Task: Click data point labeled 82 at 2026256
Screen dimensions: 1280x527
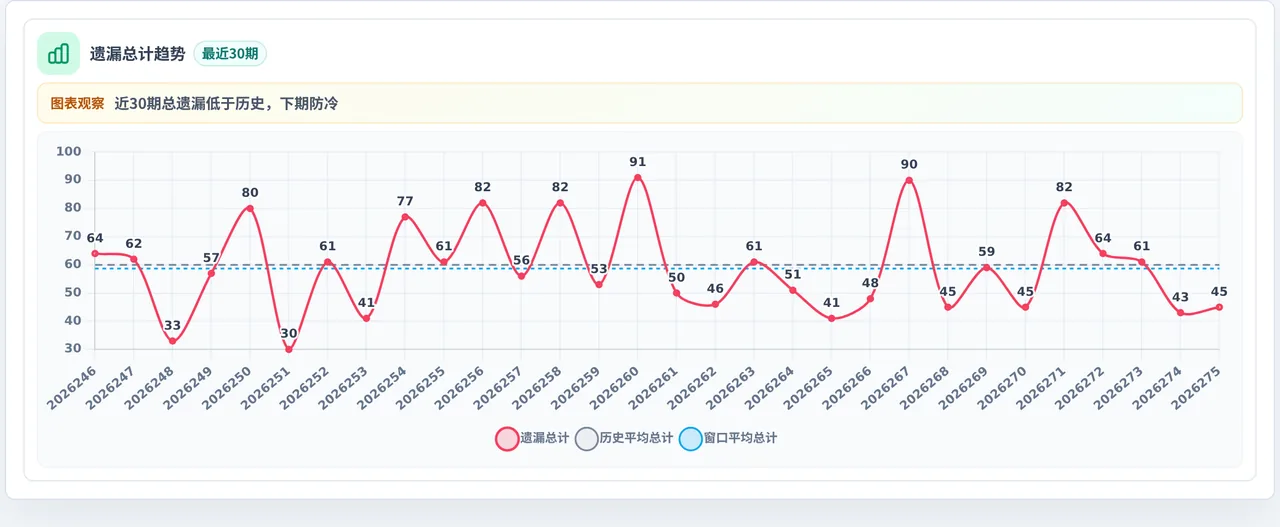Action: coord(483,203)
